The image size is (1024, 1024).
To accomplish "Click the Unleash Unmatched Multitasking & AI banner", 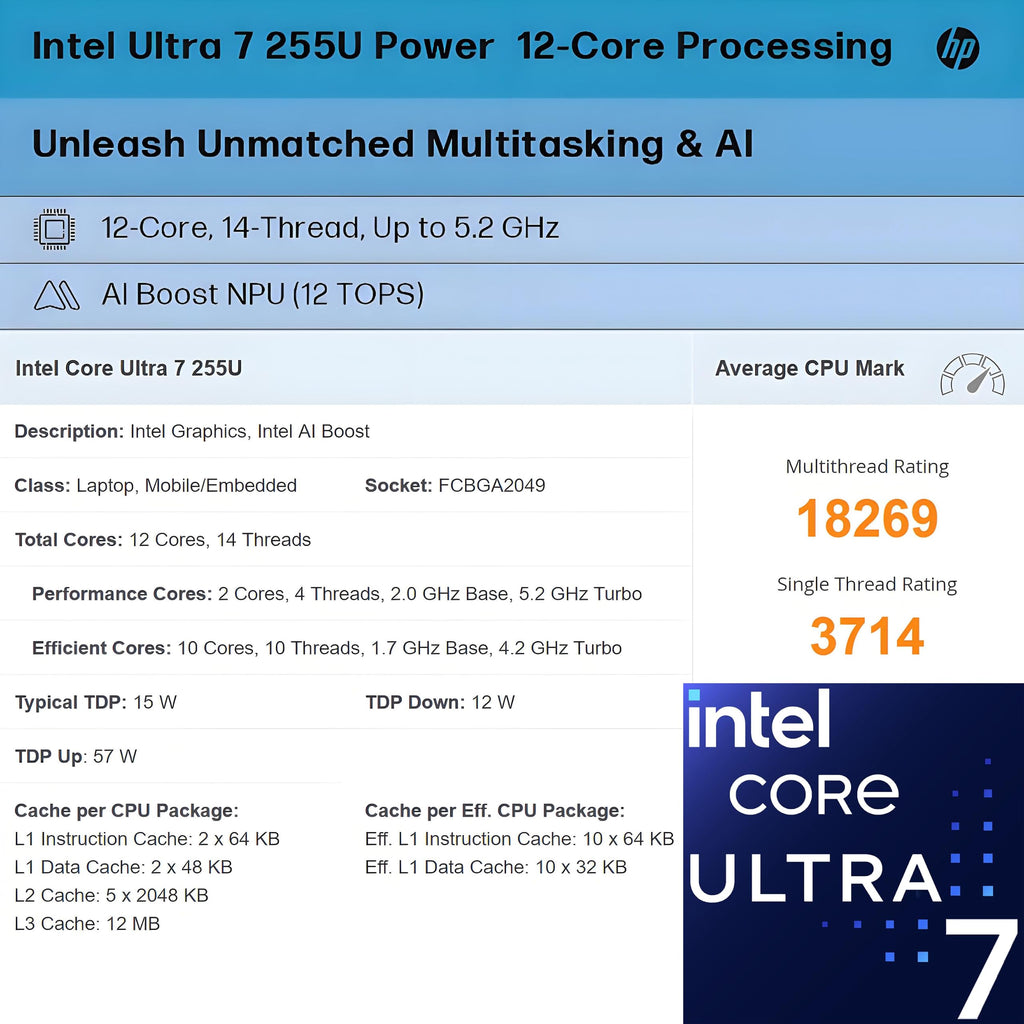I will pyautogui.click(x=512, y=147).
